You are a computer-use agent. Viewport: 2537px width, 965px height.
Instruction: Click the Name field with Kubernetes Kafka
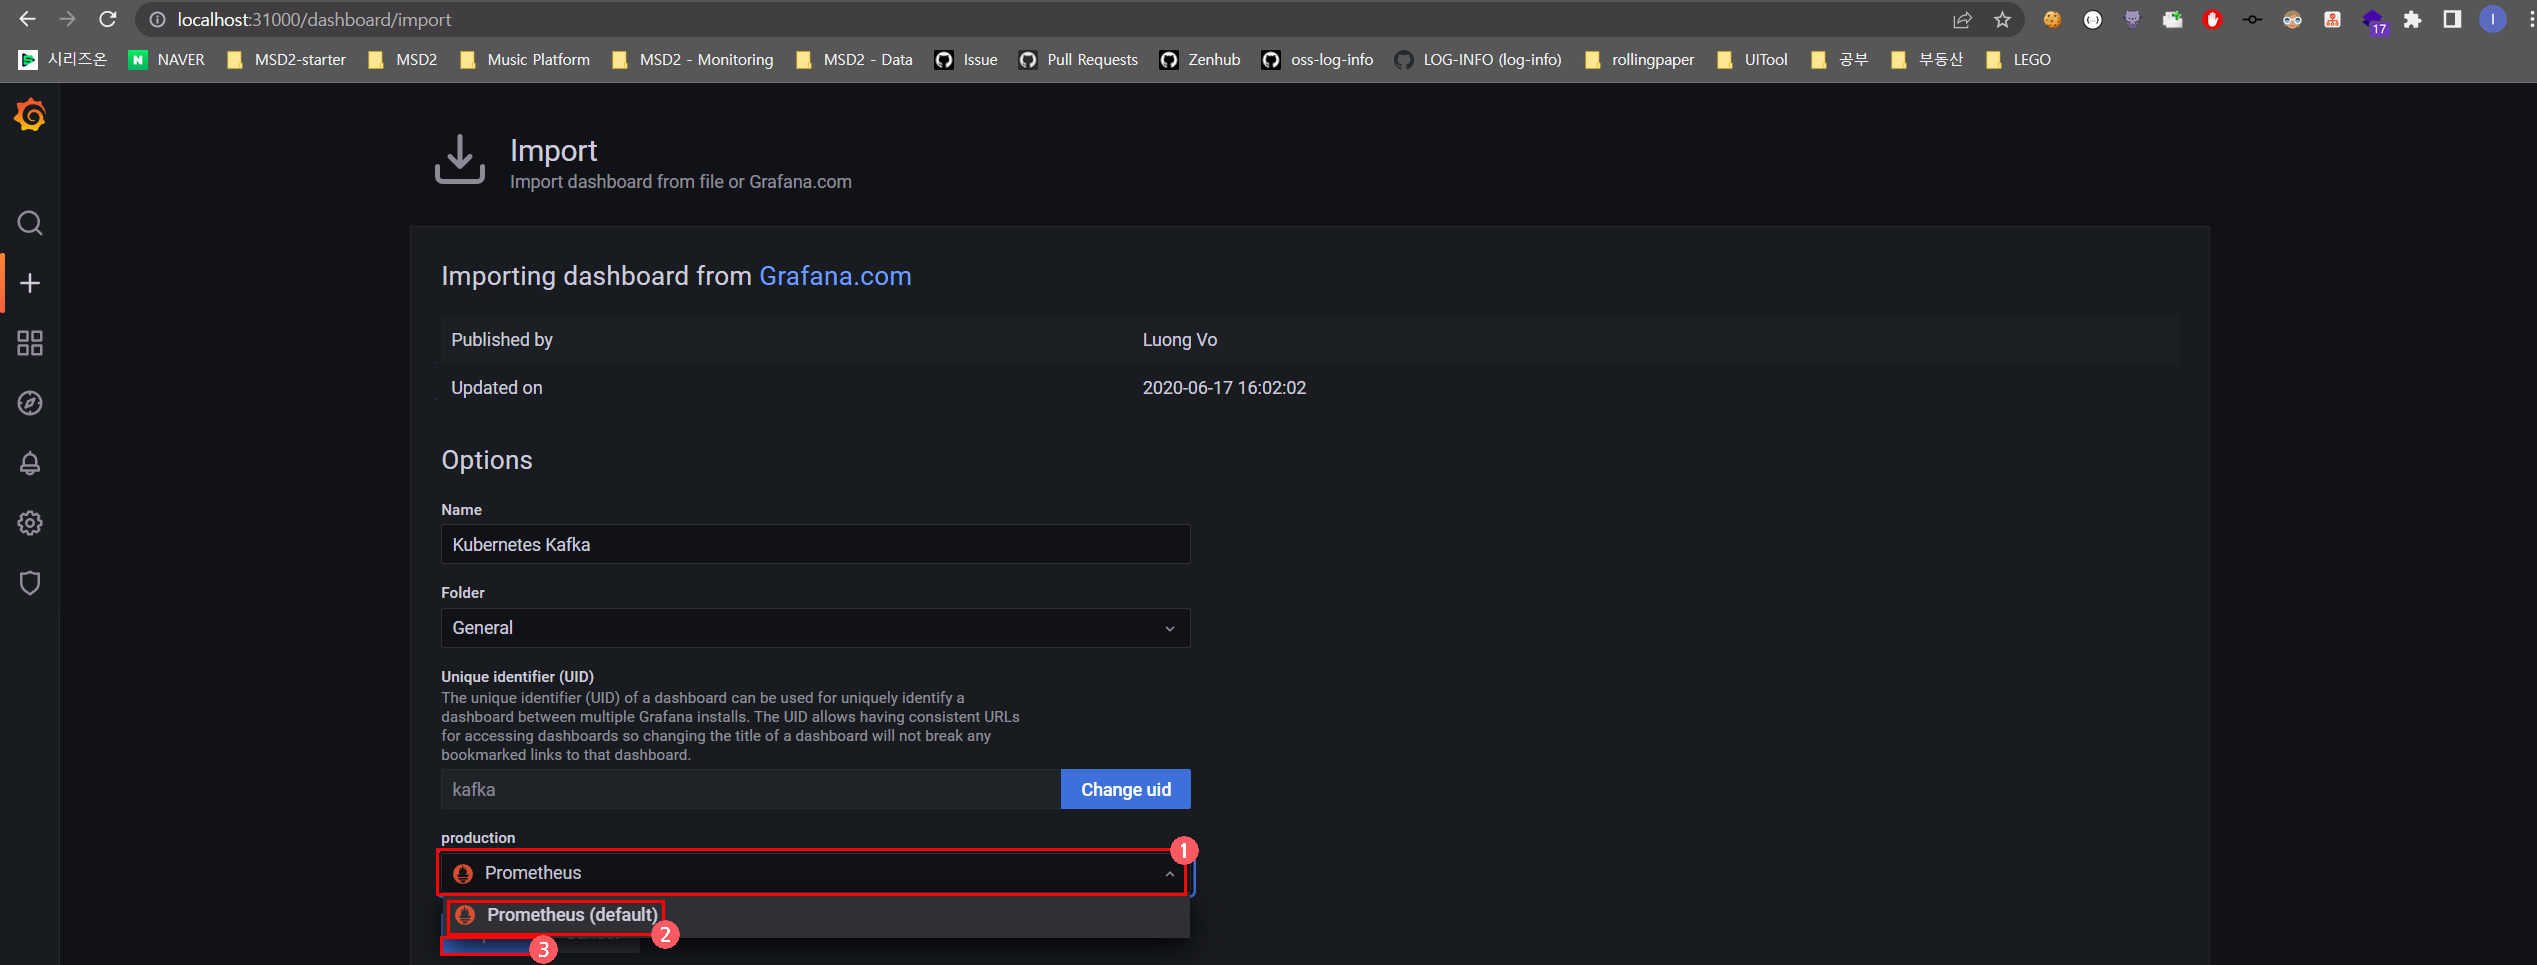click(x=815, y=544)
